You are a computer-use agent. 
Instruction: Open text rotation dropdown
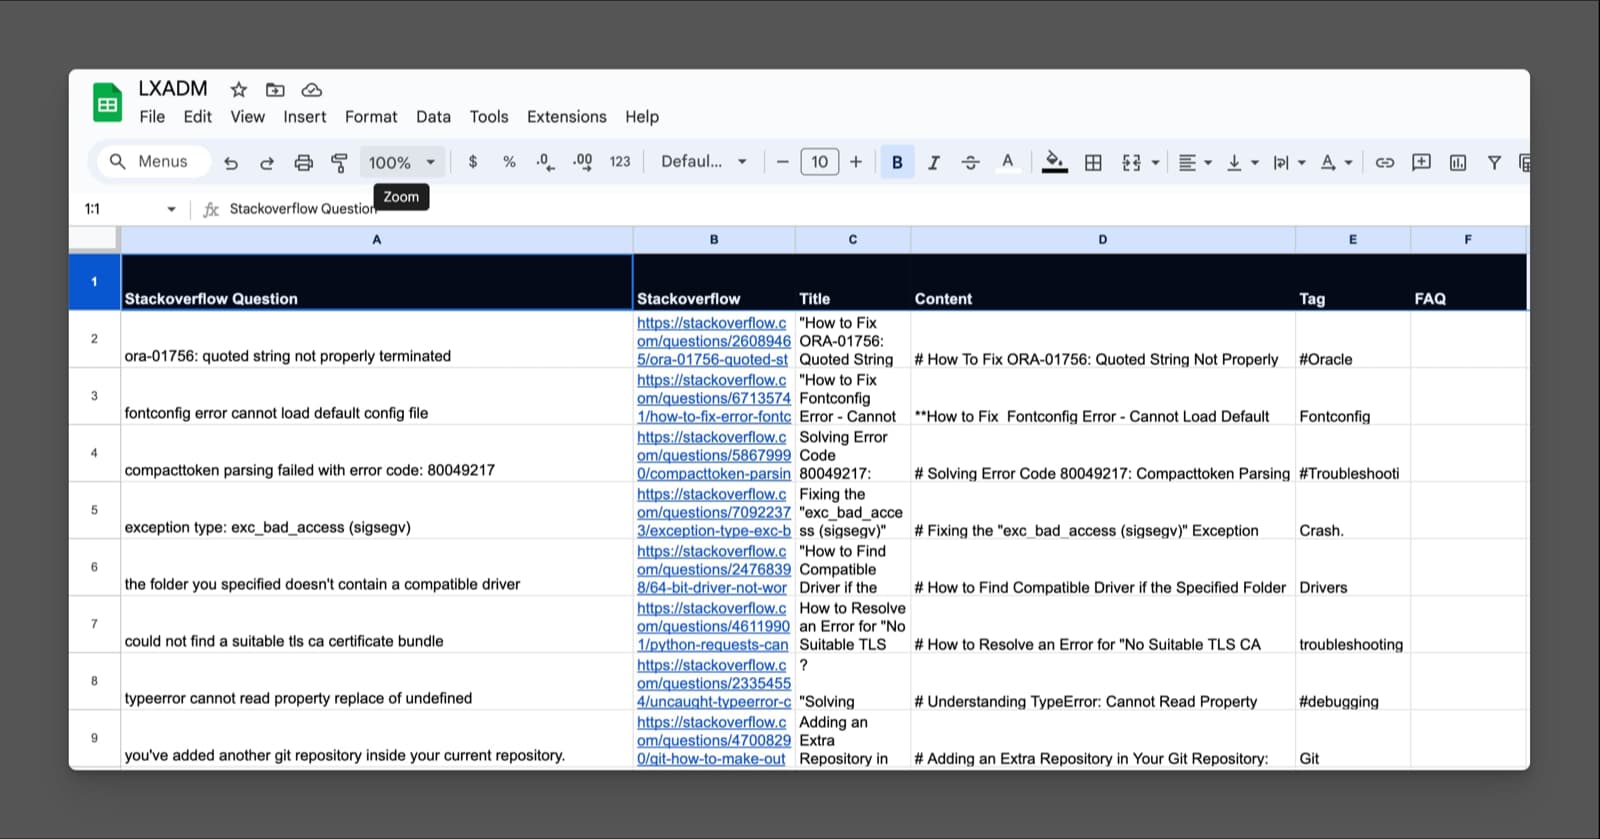[x=1336, y=162]
